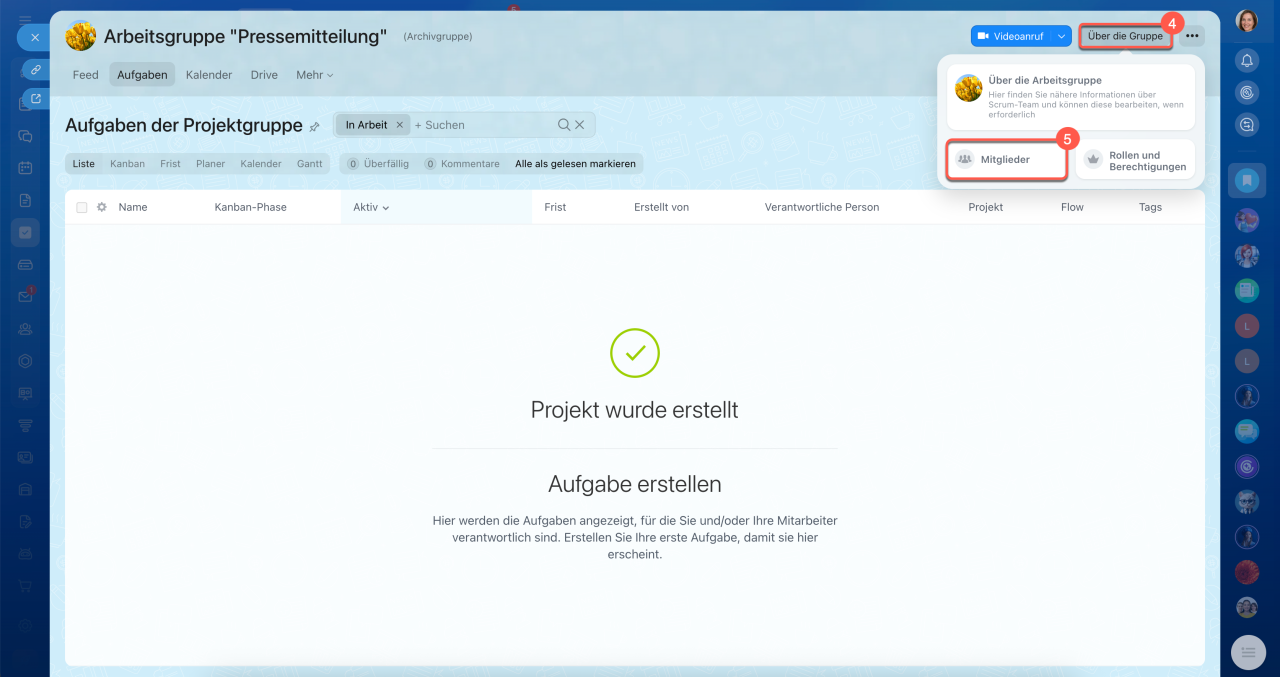Open the bookmark notes icon in right panel
This screenshot has width=1280, height=677.
tap(1247, 181)
